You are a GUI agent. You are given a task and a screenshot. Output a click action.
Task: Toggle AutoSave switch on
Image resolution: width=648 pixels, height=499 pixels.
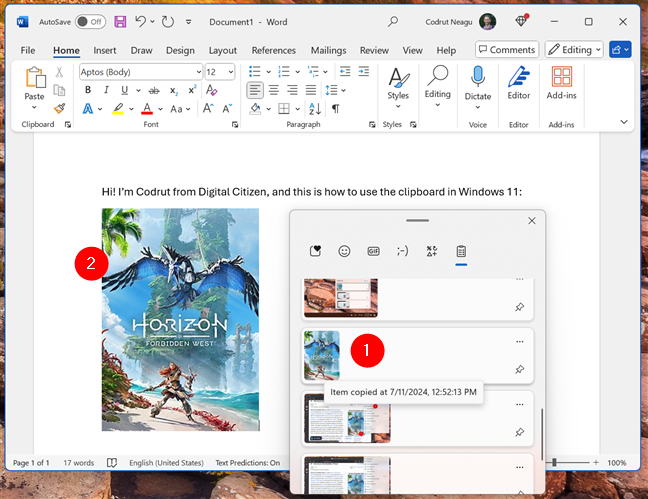pos(90,22)
